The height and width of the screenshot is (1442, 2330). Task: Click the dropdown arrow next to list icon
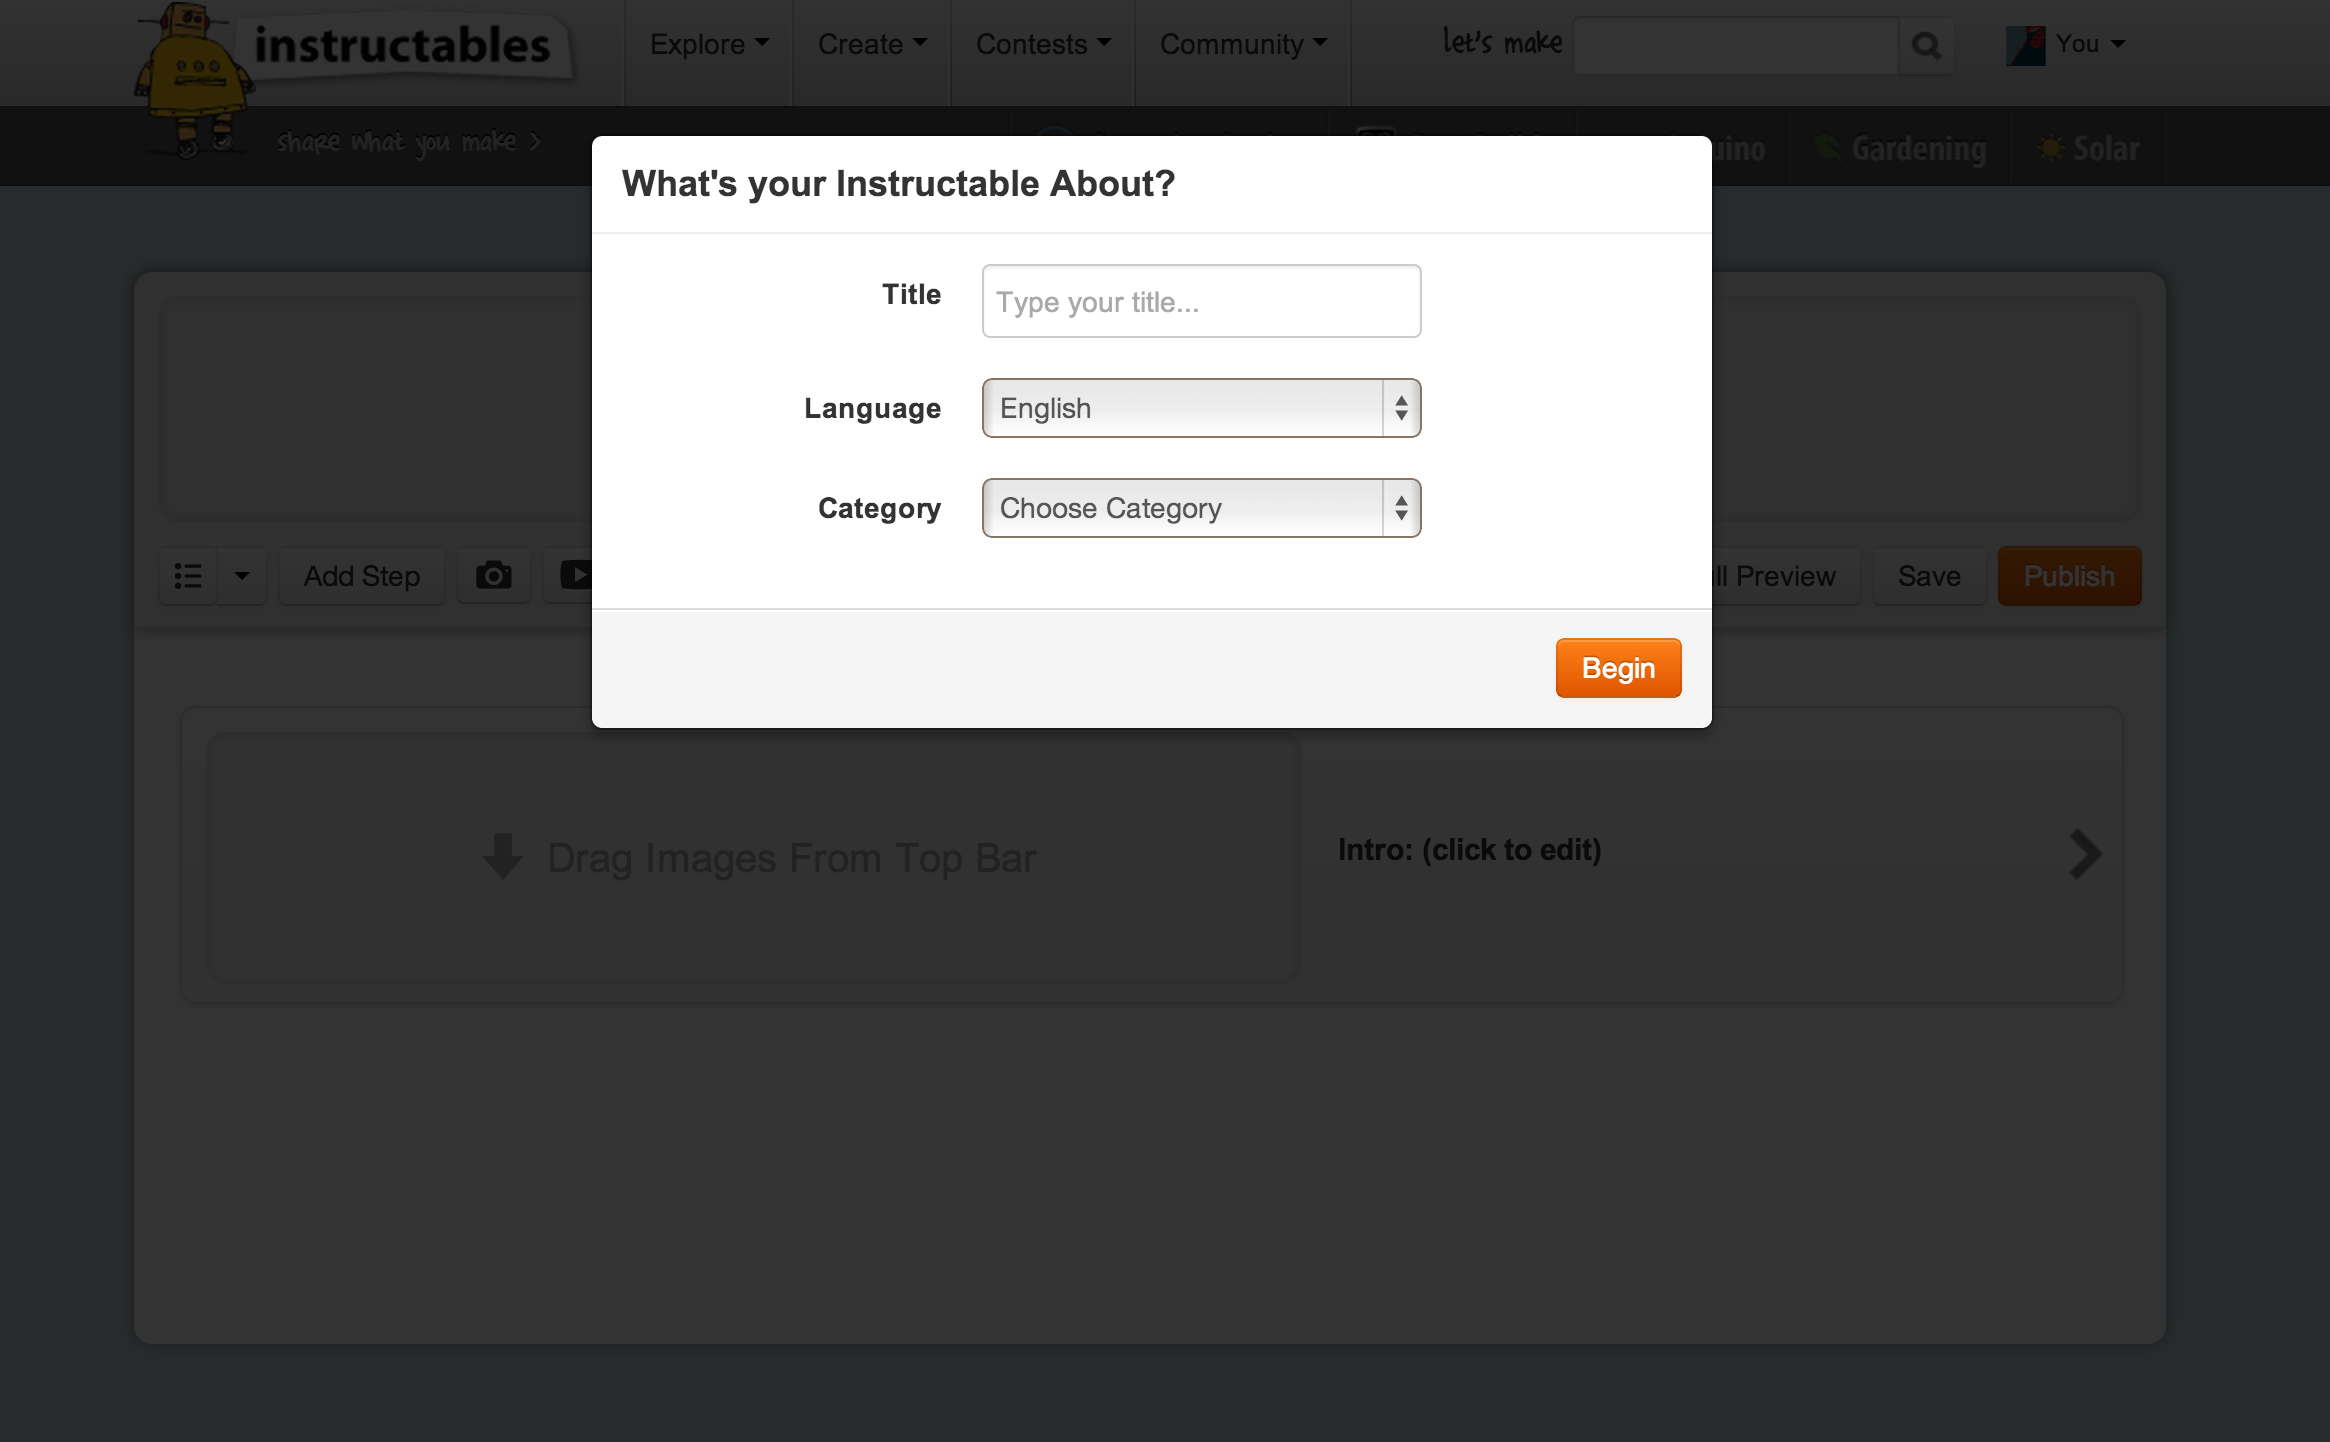click(240, 576)
